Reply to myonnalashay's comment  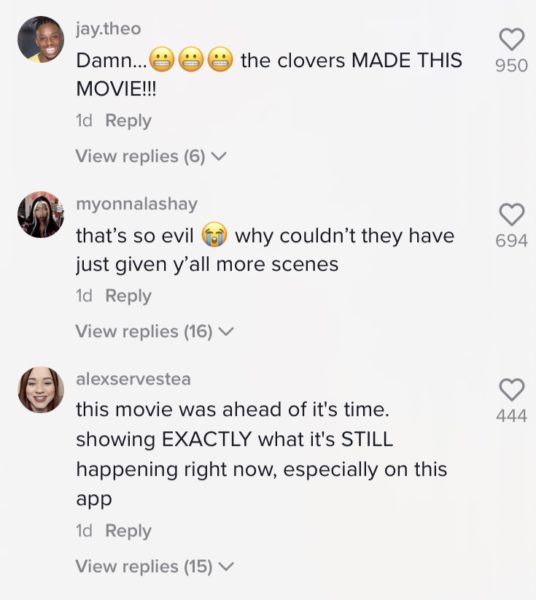[128, 296]
